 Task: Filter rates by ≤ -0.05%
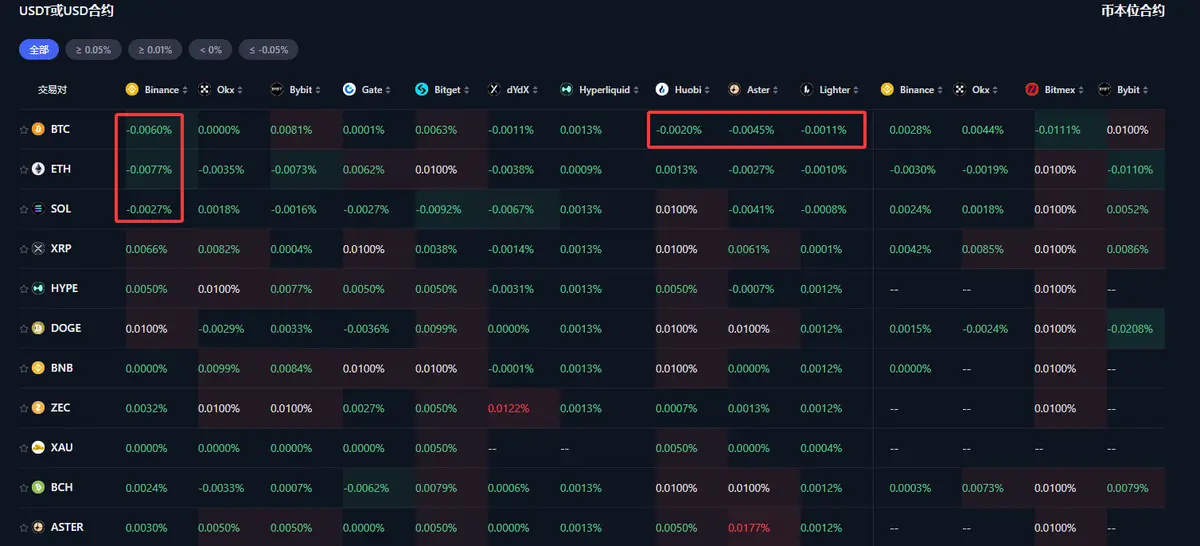click(x=268, y=49)
